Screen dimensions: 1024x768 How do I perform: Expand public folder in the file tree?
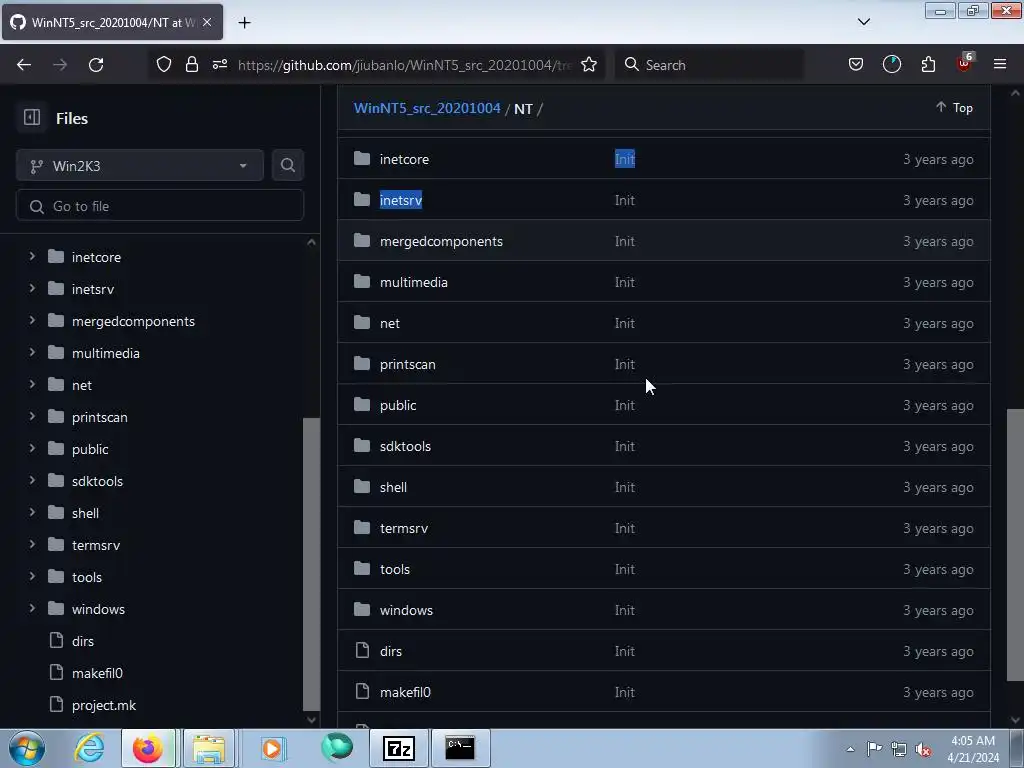[x=32, y=448]
